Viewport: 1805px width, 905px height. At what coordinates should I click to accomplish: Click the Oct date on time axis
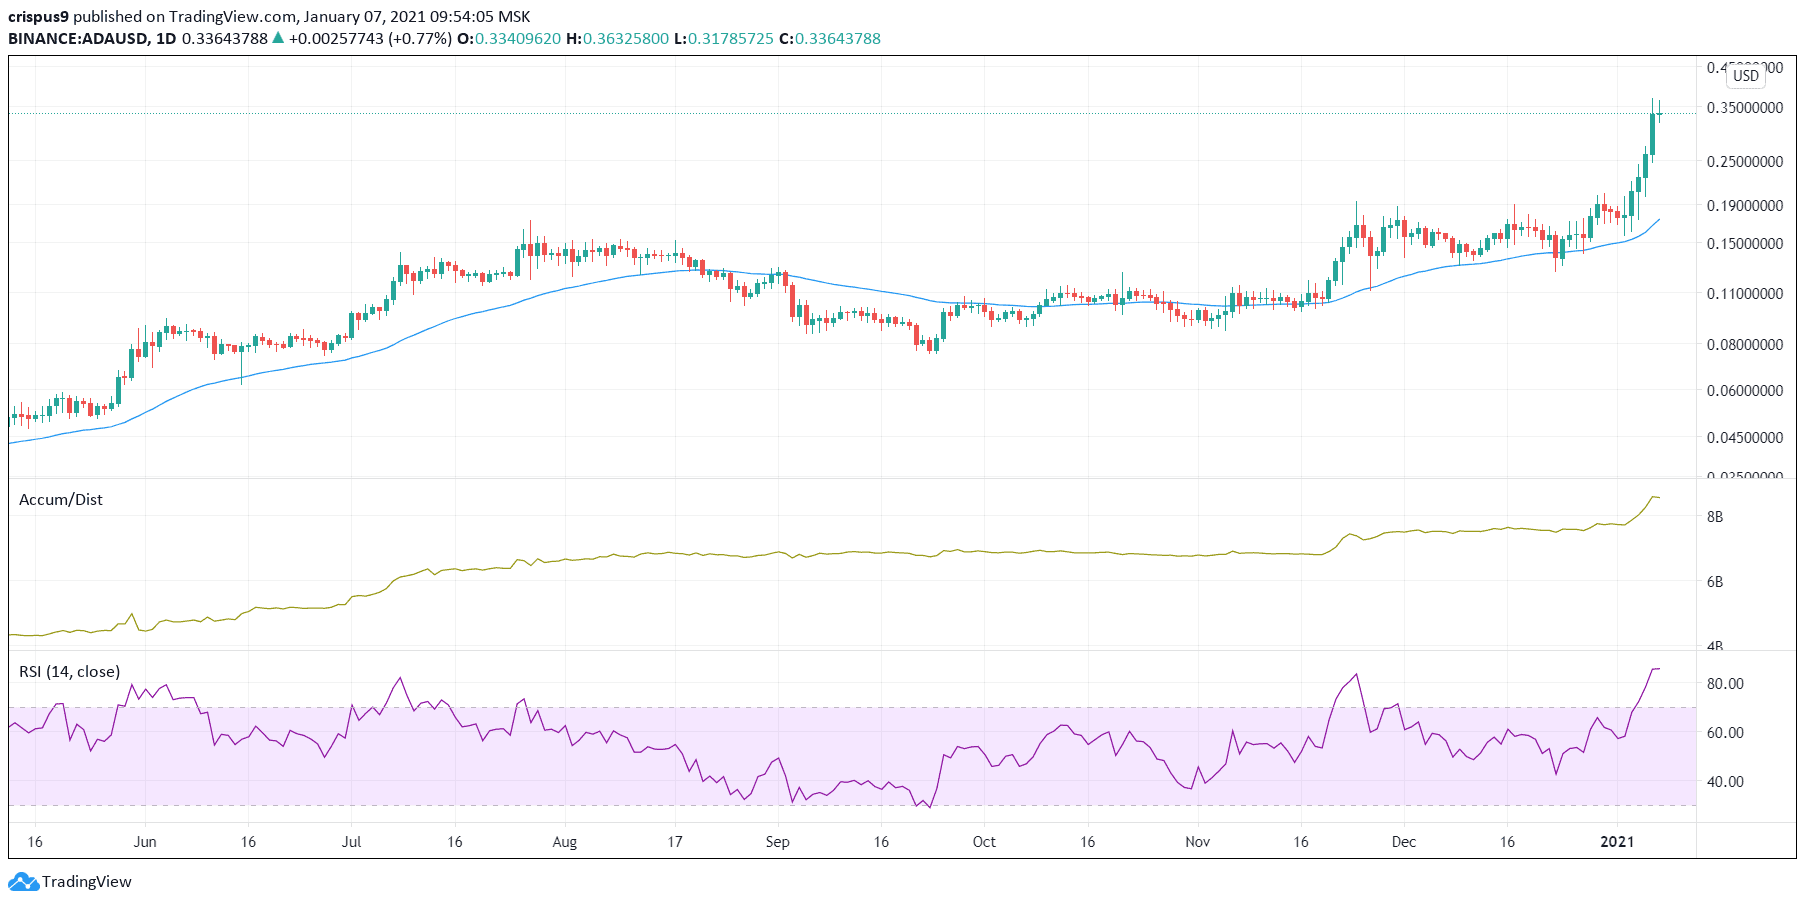984,842
